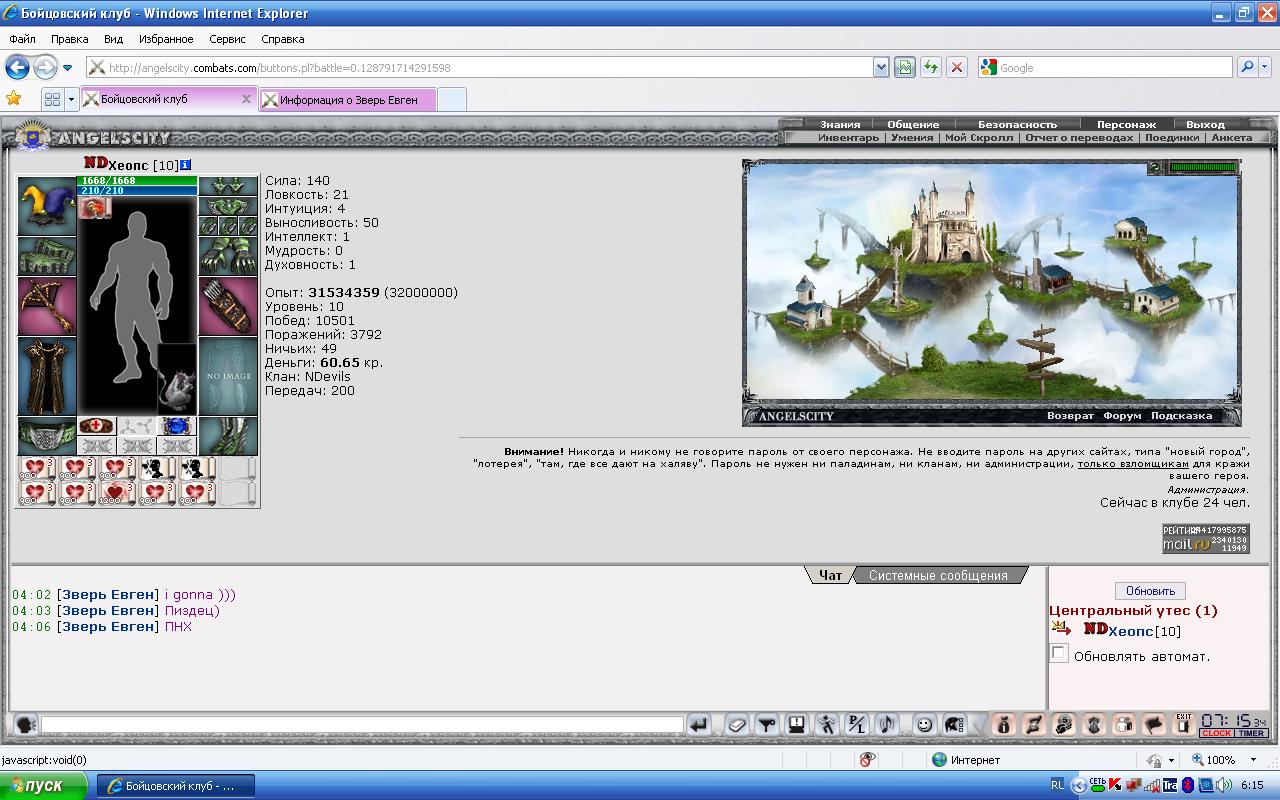The image size is (1280, 800).
Task: Click 'Возврат' under the city map
Action: tap(1070, 416)
